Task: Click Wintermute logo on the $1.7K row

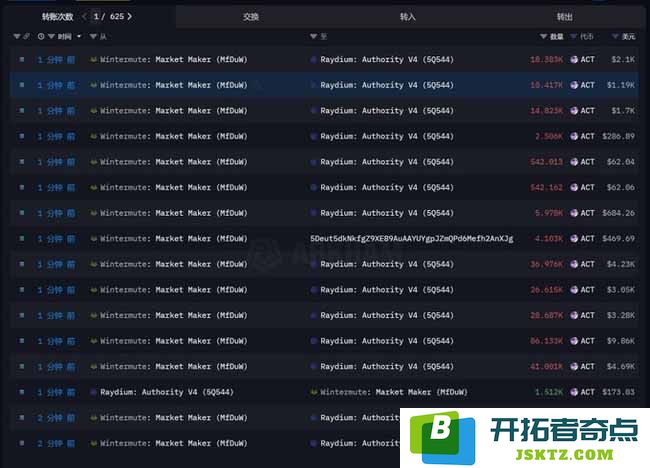Action: coord(94,111)
